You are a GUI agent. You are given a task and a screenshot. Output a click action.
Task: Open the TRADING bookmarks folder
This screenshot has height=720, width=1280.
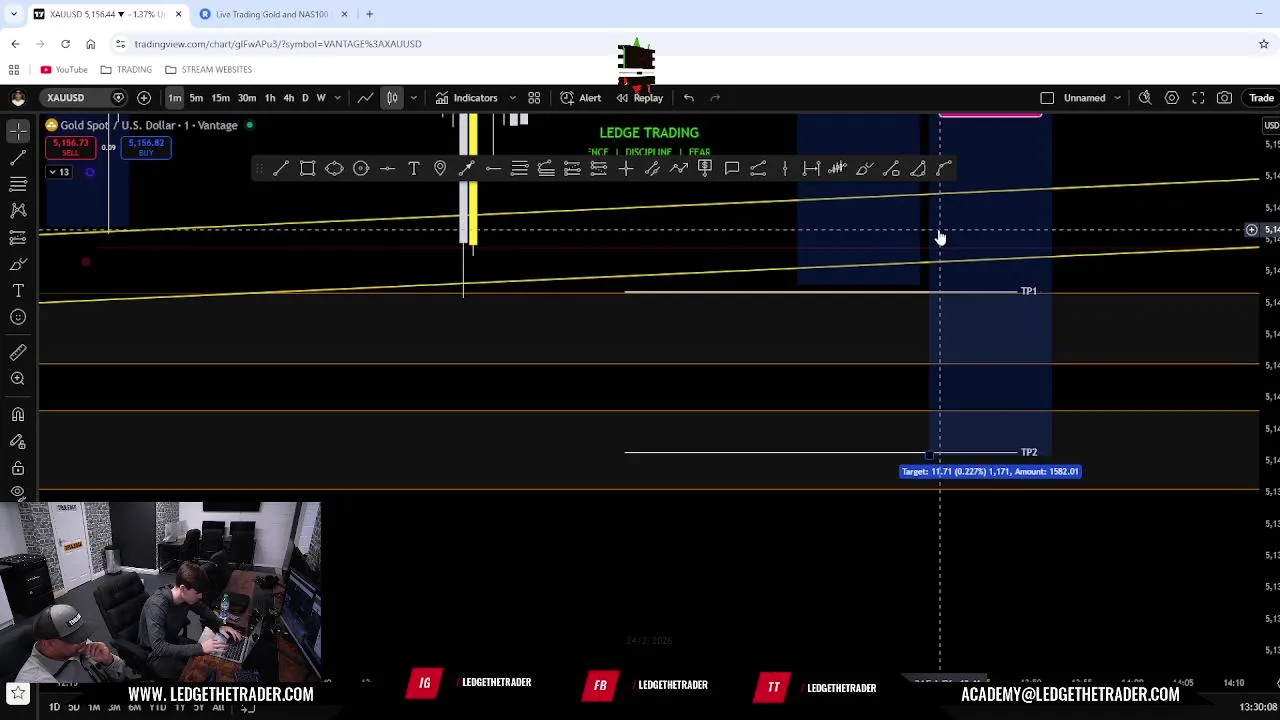pyautogui.click(x=126, y=70)
